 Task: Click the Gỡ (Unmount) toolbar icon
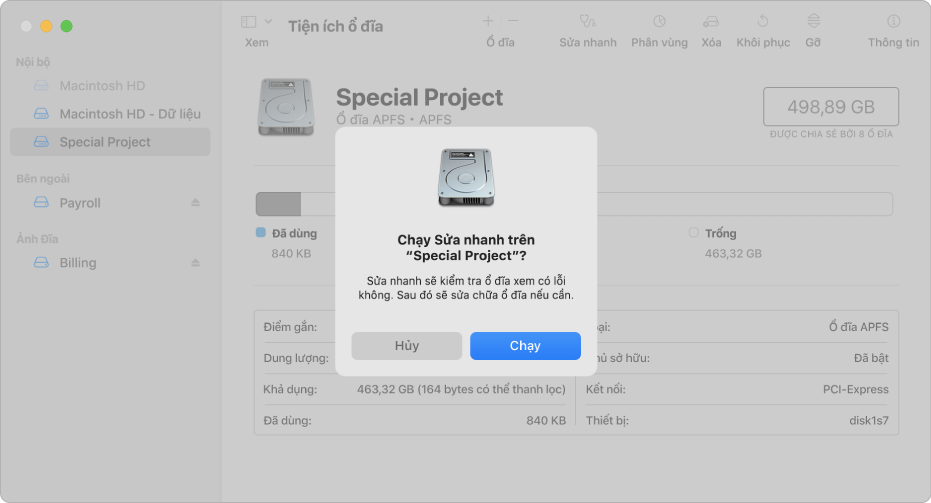pos(813,21)
